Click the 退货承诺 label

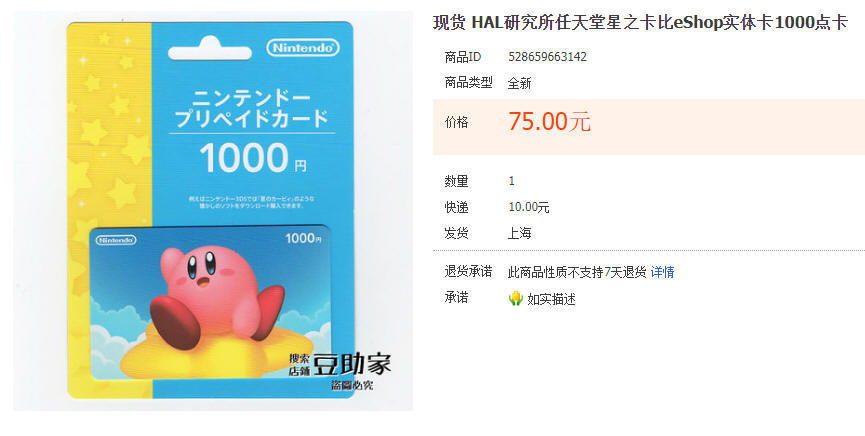tap(468, 272)
